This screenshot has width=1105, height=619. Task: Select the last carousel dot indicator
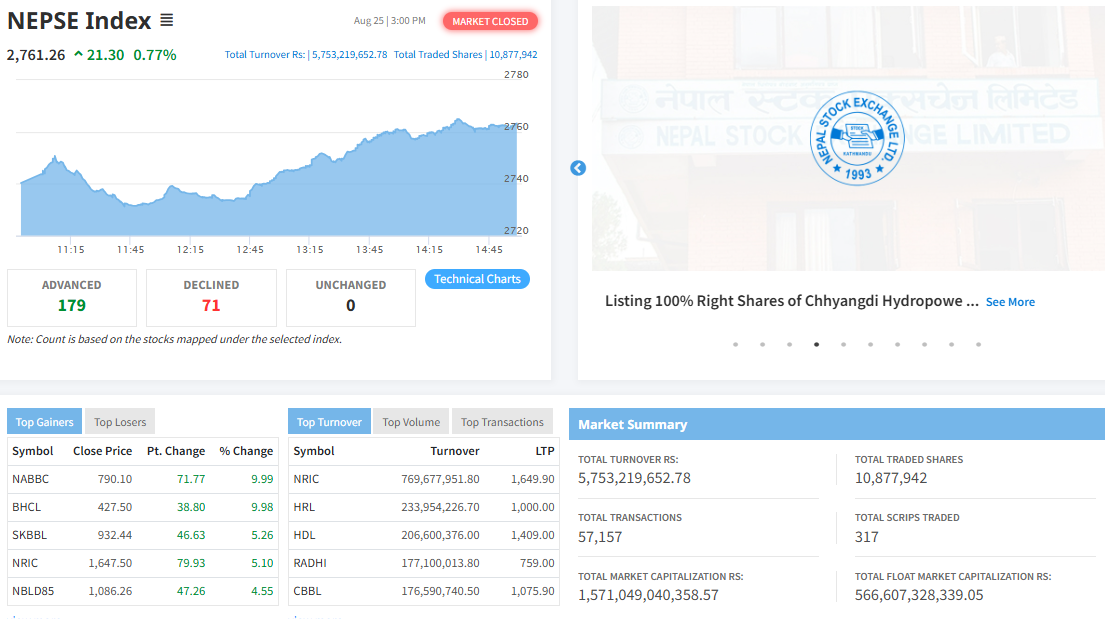[978, 344]
